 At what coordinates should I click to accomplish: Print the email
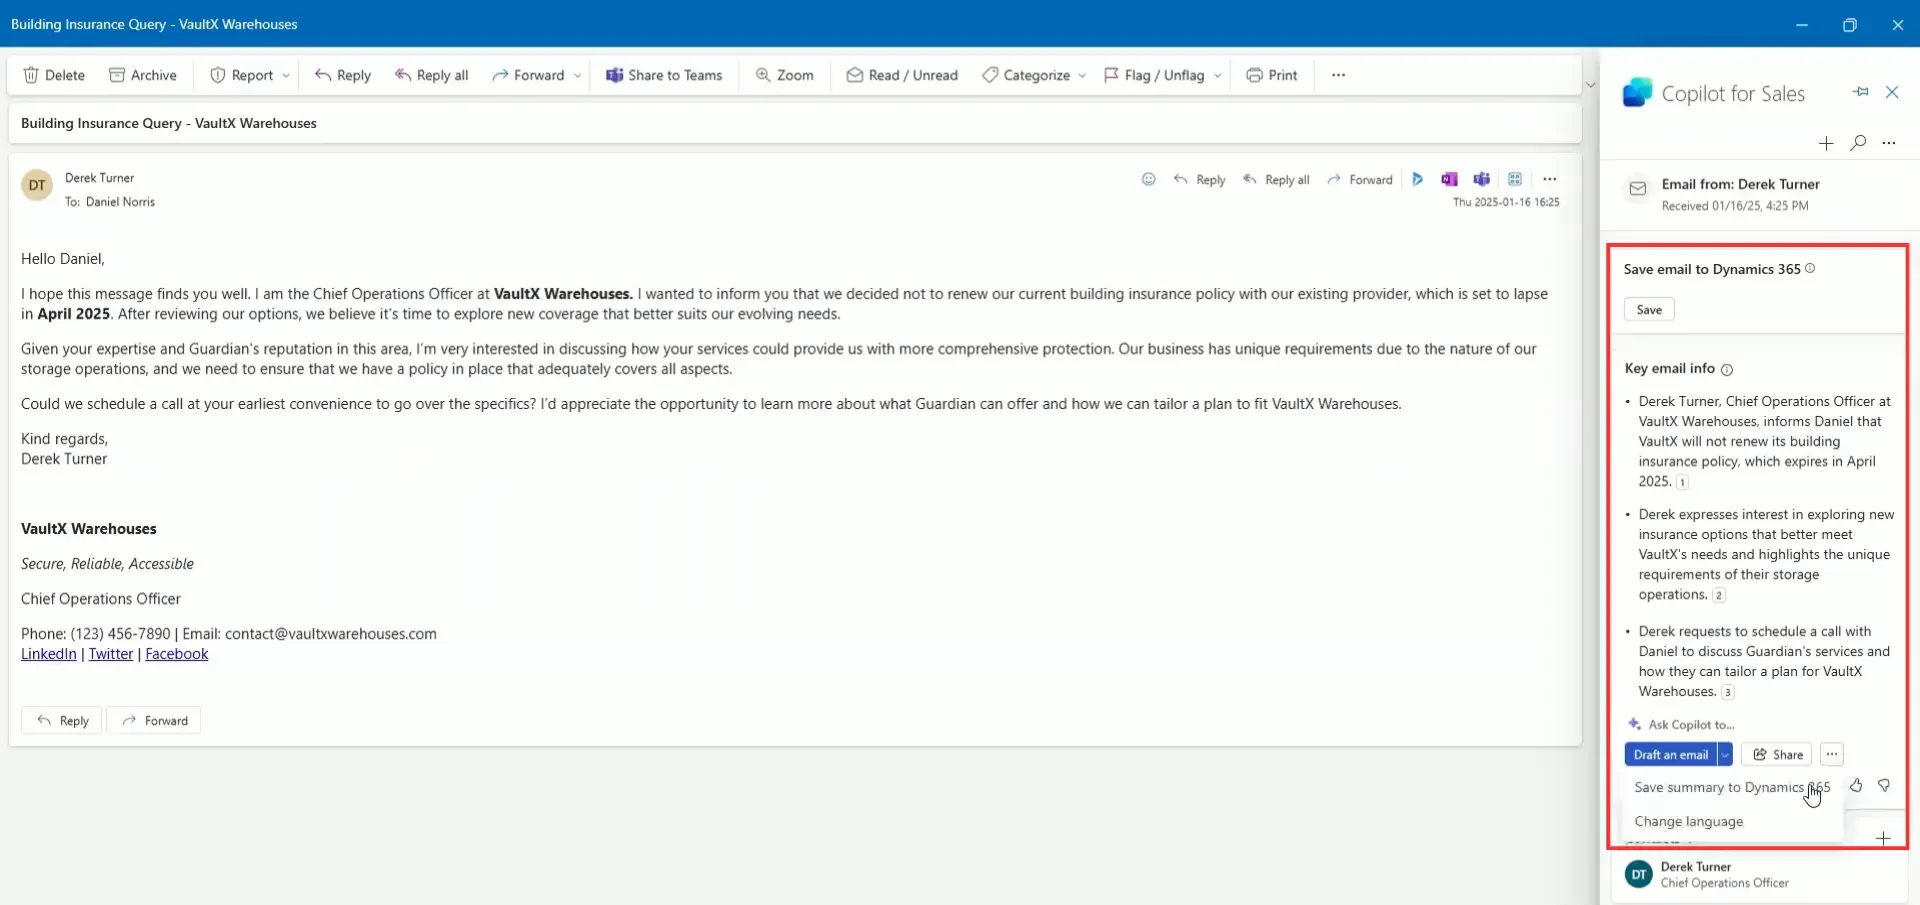pyautogui.click(x=1272, y=75)
